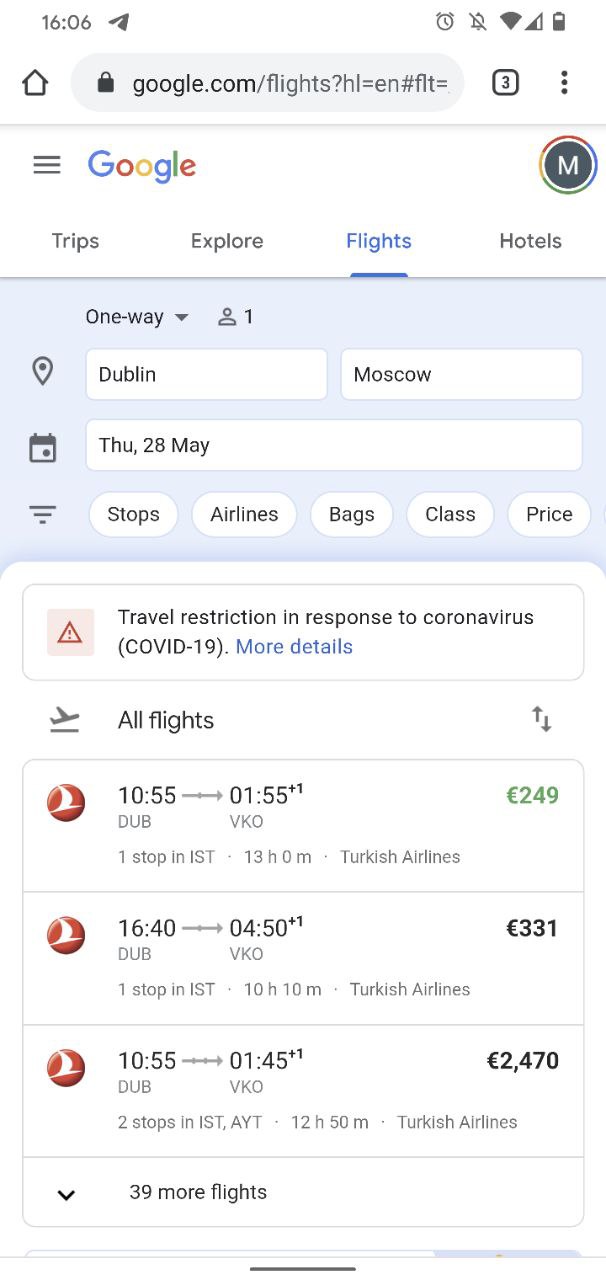606x1280 pixels.
Task: Tap the sort flights arrows icon
Action: click(541, 719)
